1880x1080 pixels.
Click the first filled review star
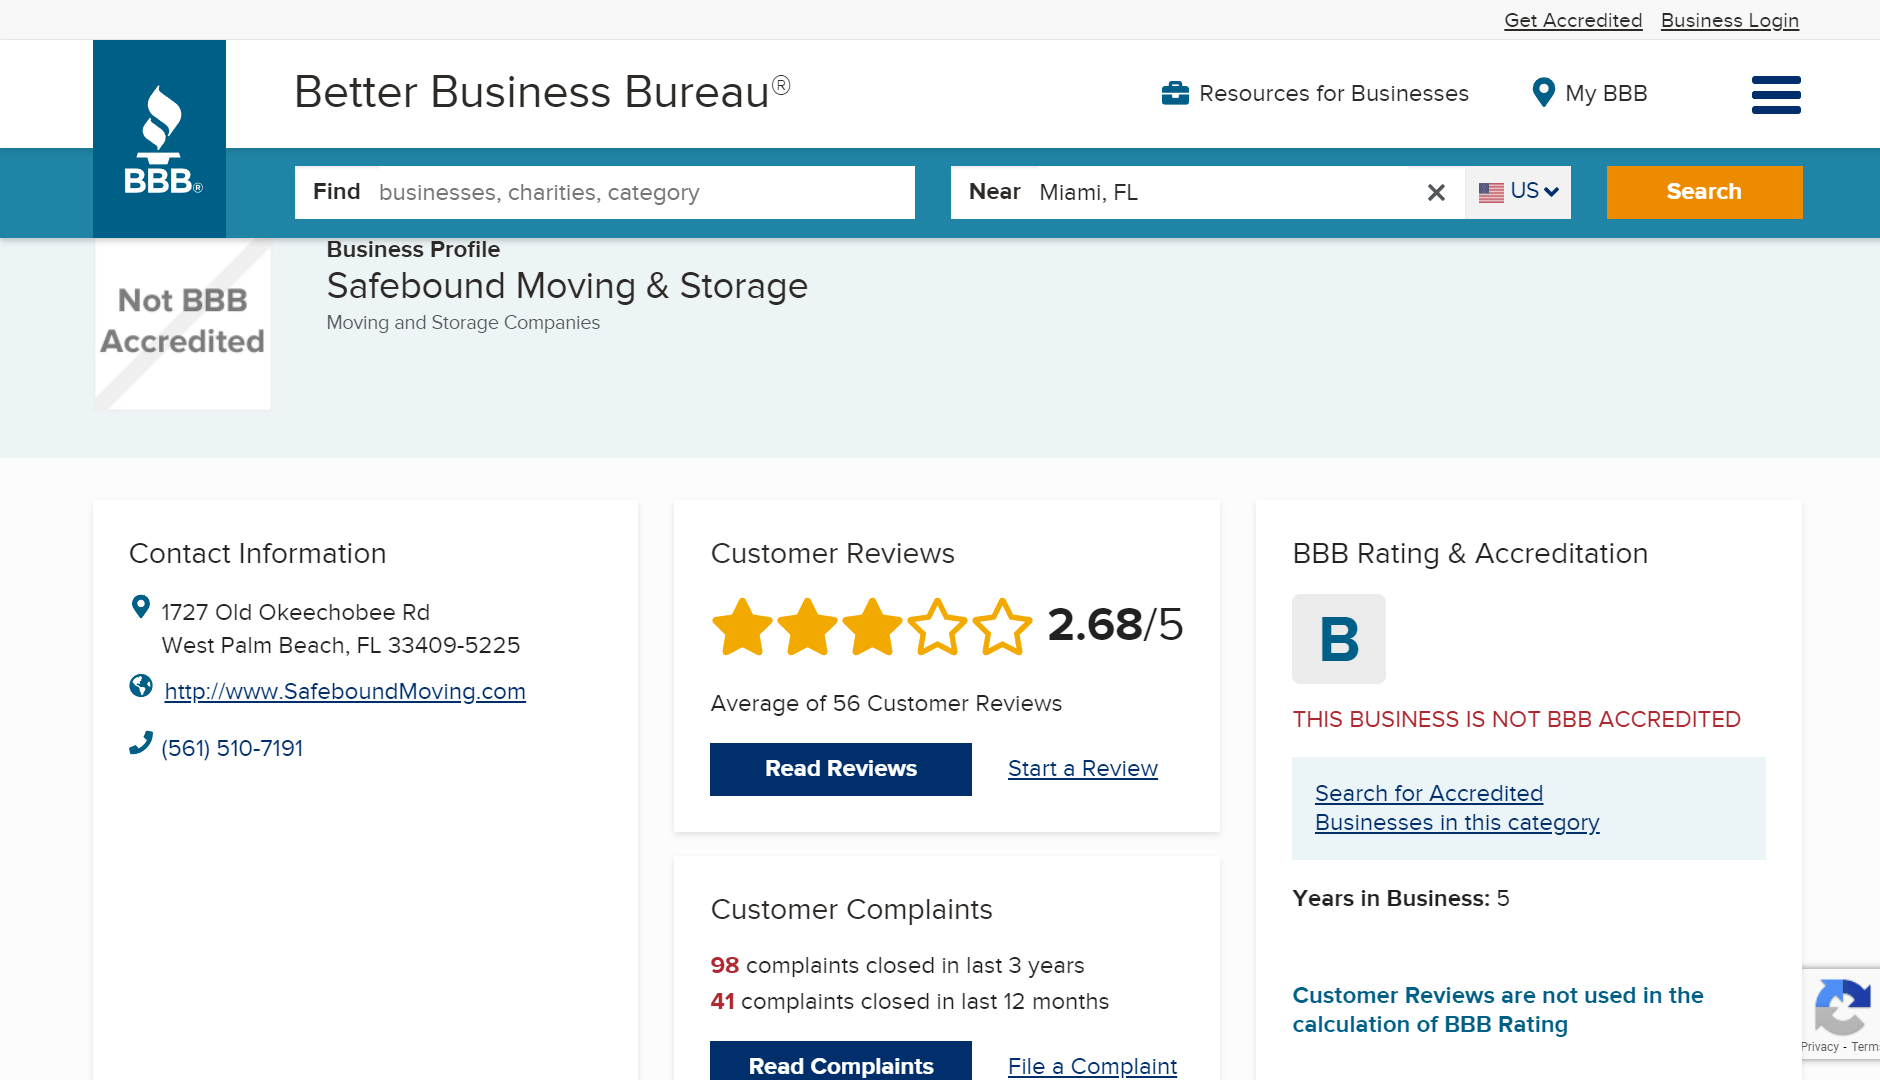click(742, 627)
